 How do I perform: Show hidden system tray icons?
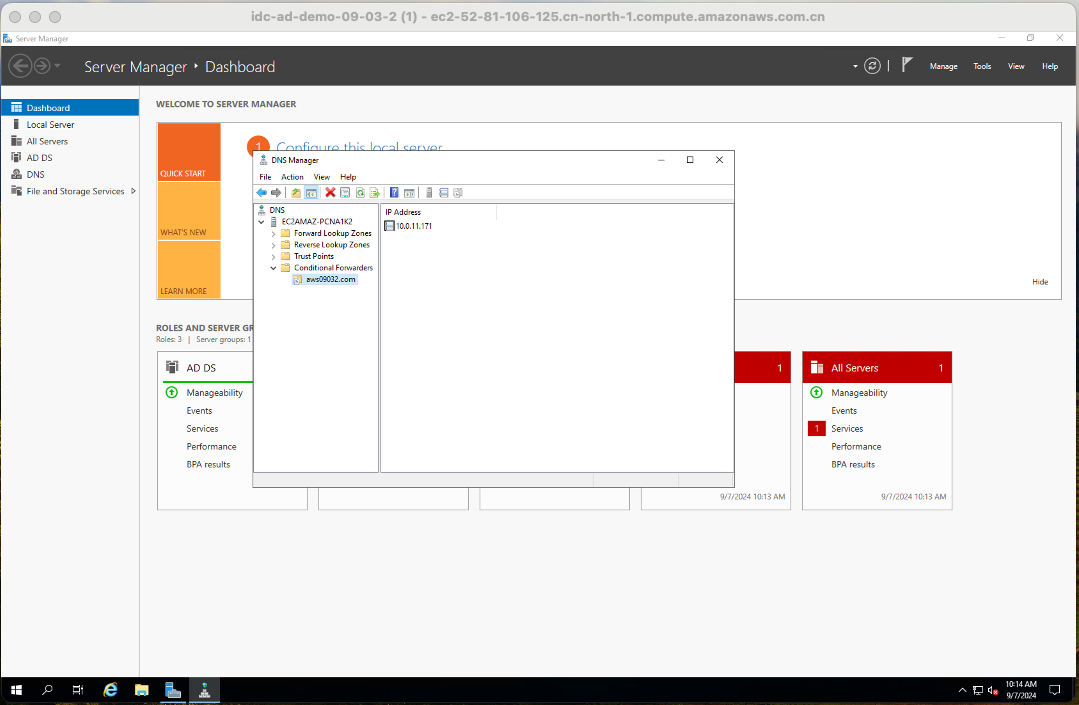(962, 689)
